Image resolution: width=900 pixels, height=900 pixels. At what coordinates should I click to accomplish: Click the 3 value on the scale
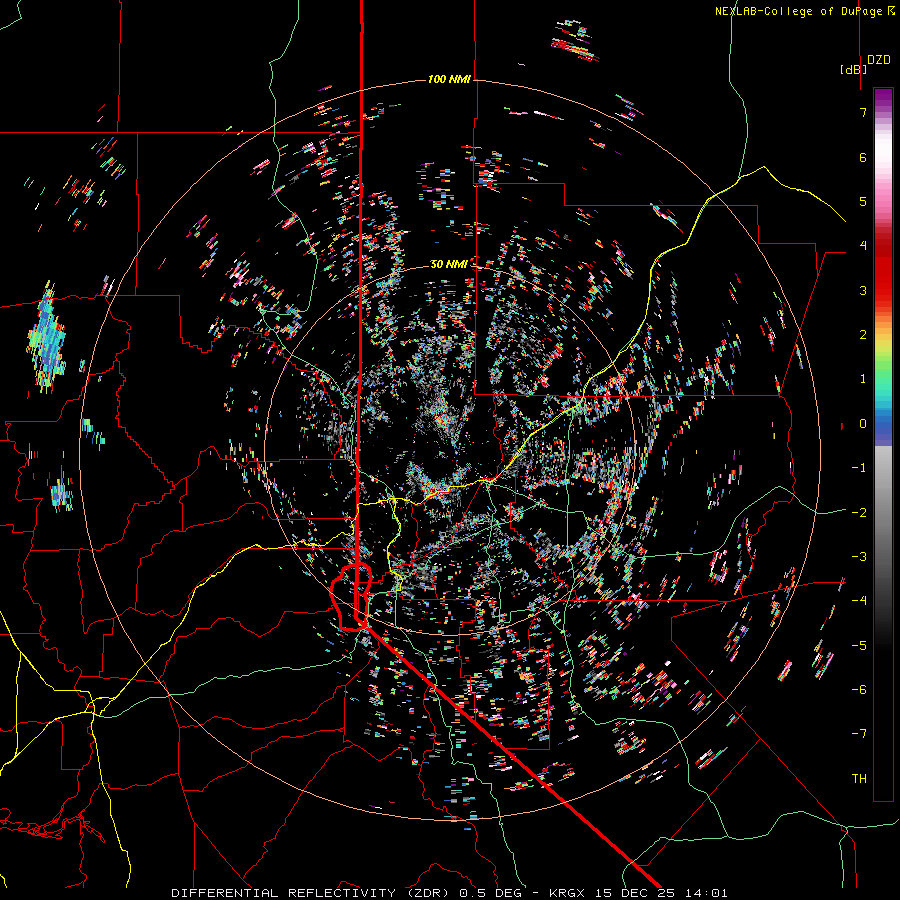[863, 290]
